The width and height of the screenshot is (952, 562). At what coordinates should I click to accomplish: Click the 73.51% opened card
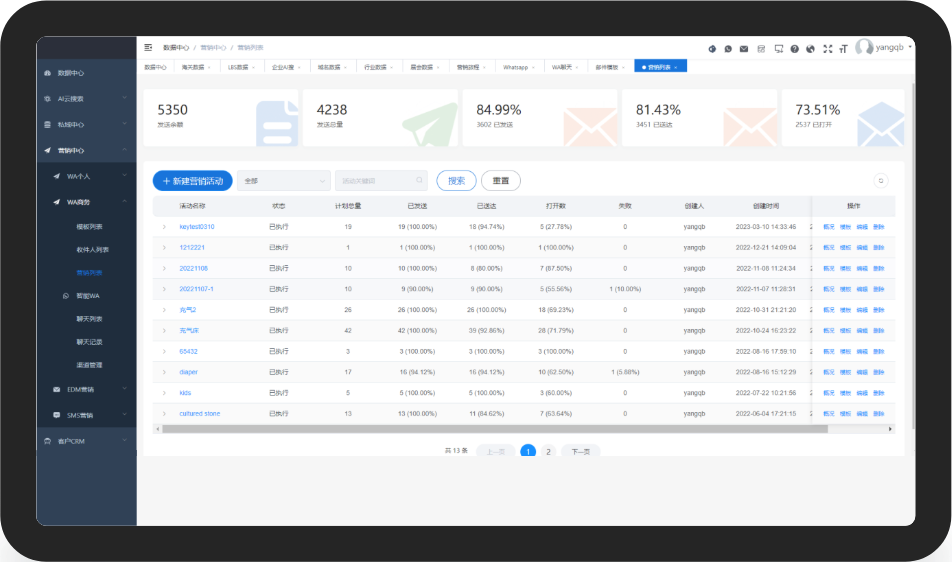click(x=843, y=118)
